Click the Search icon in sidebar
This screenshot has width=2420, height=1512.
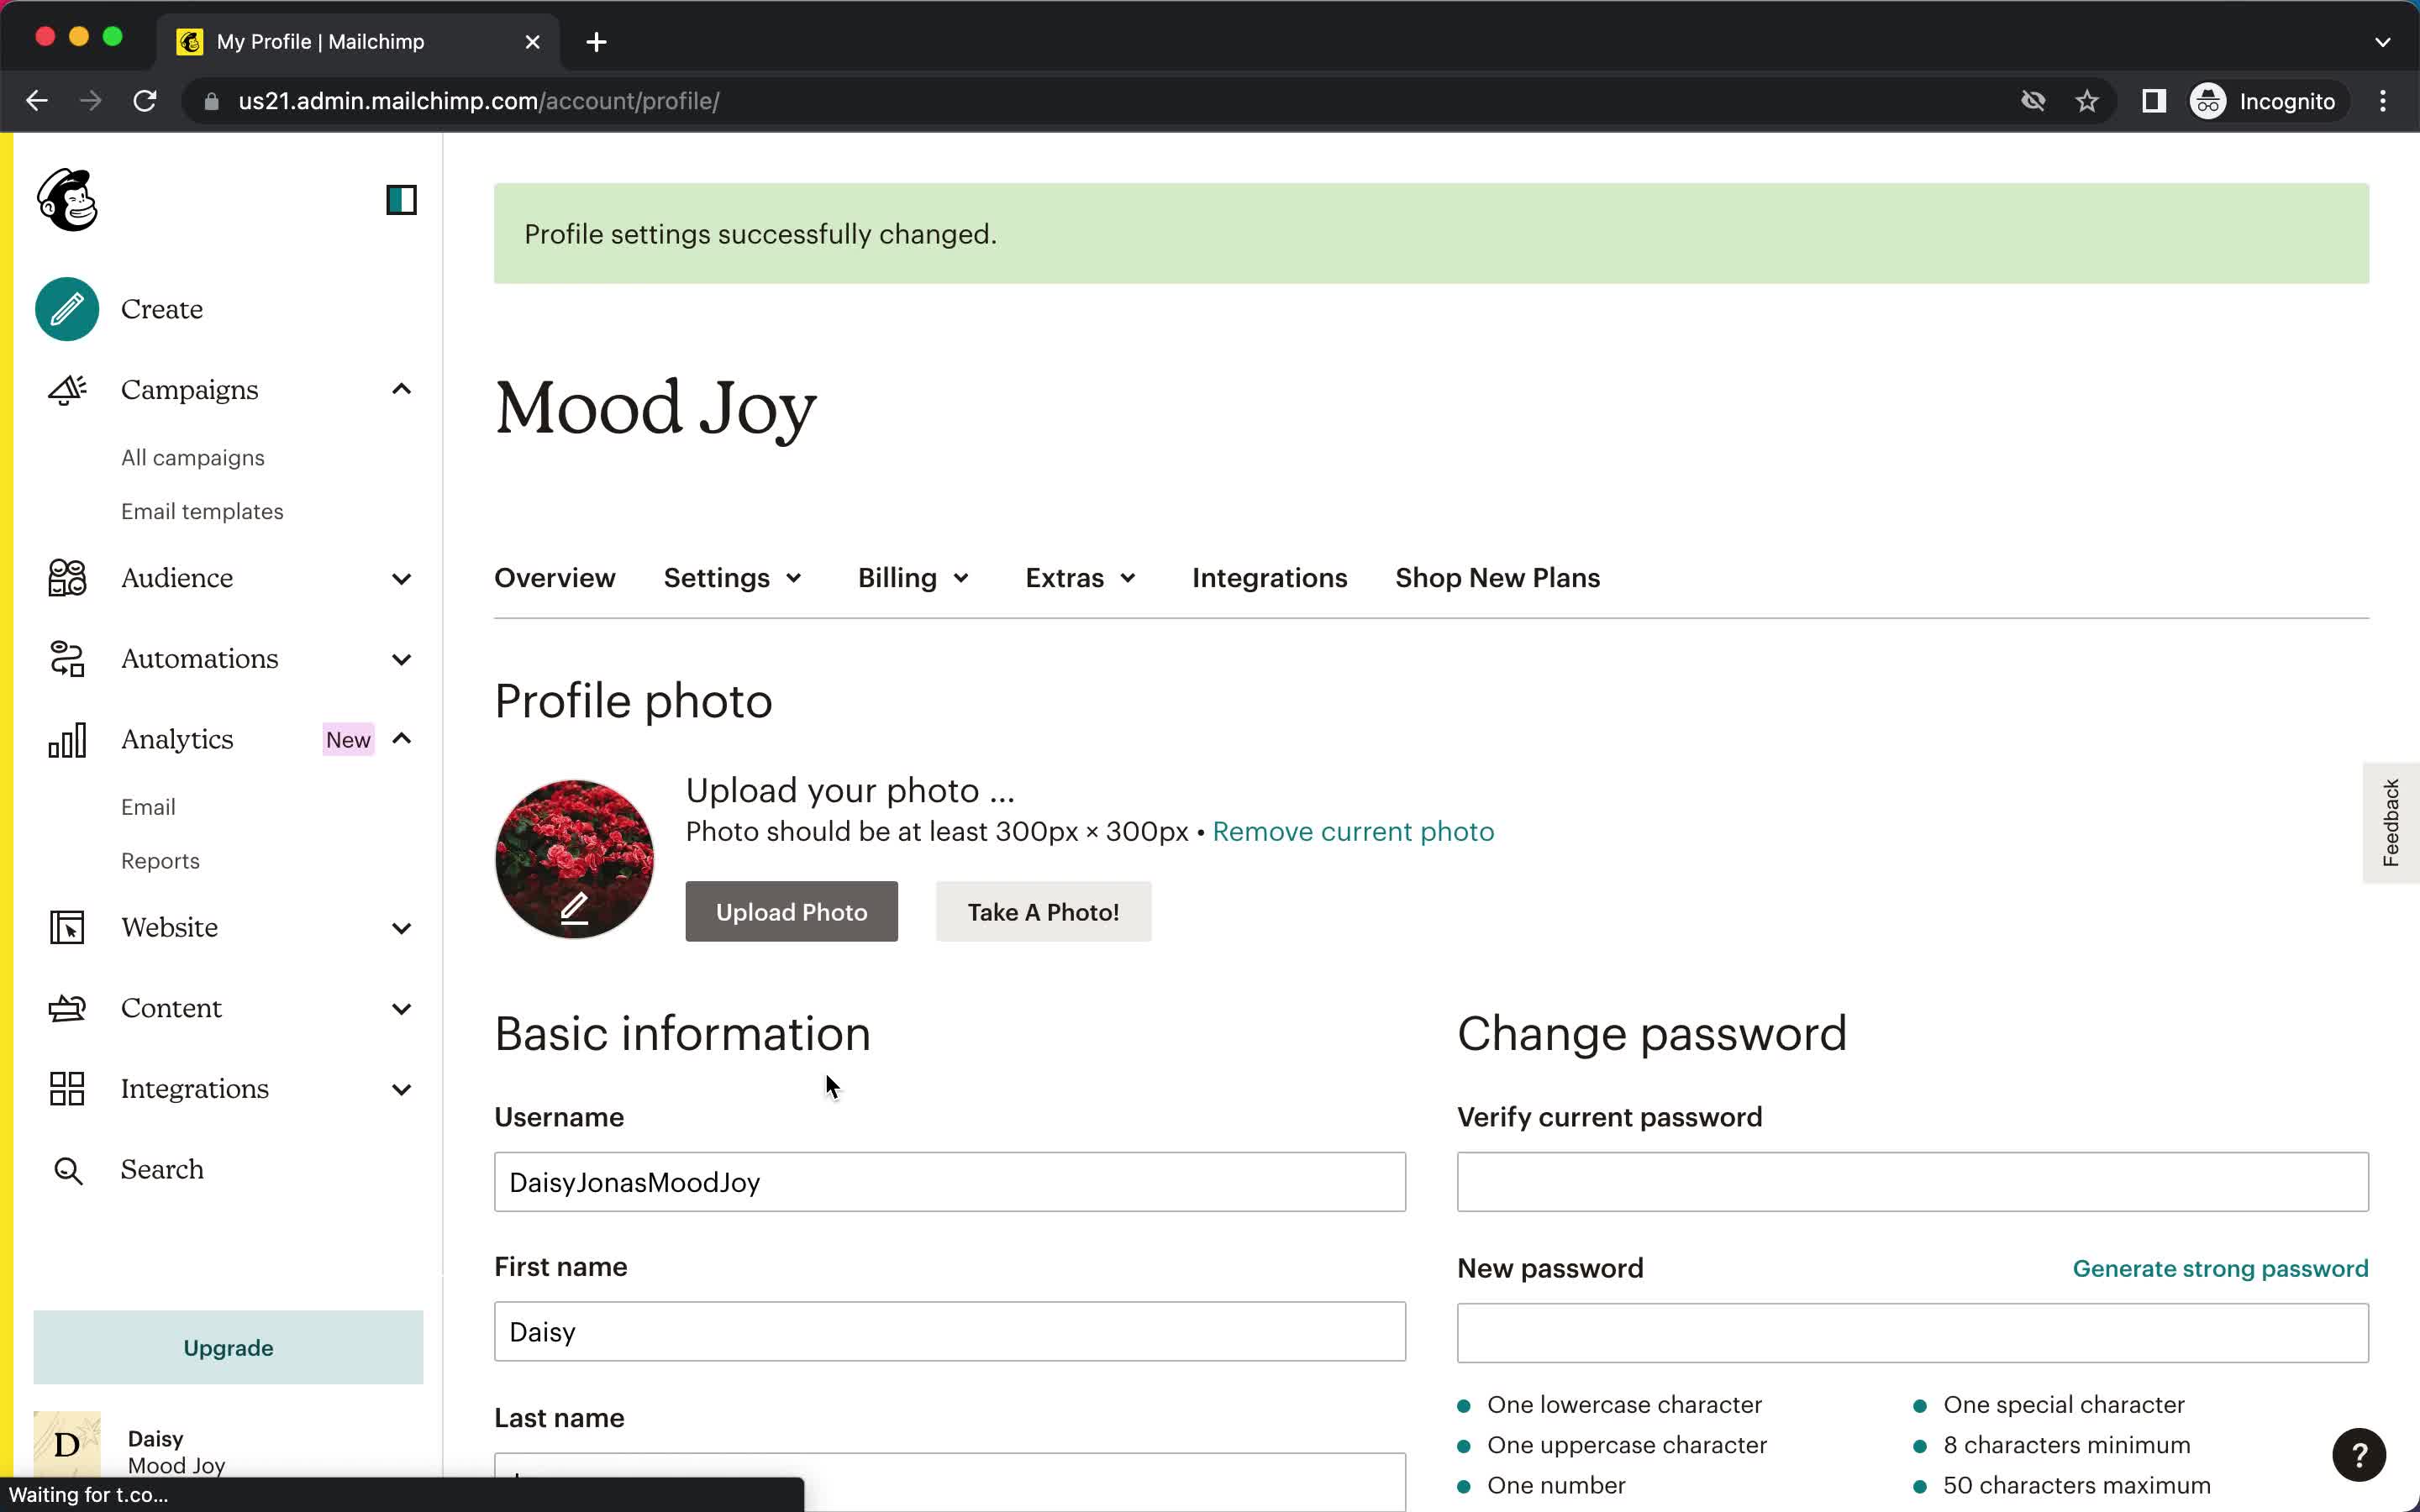click(65, 1168)
